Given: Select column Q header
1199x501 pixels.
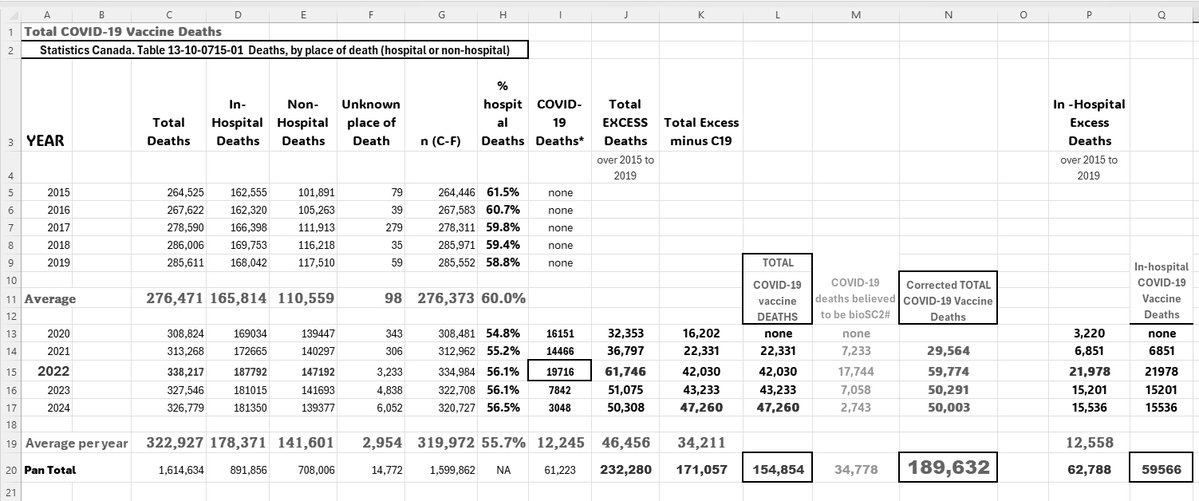Looking at the screenshot, I should pyautogui.click(x=1162, y=15).
